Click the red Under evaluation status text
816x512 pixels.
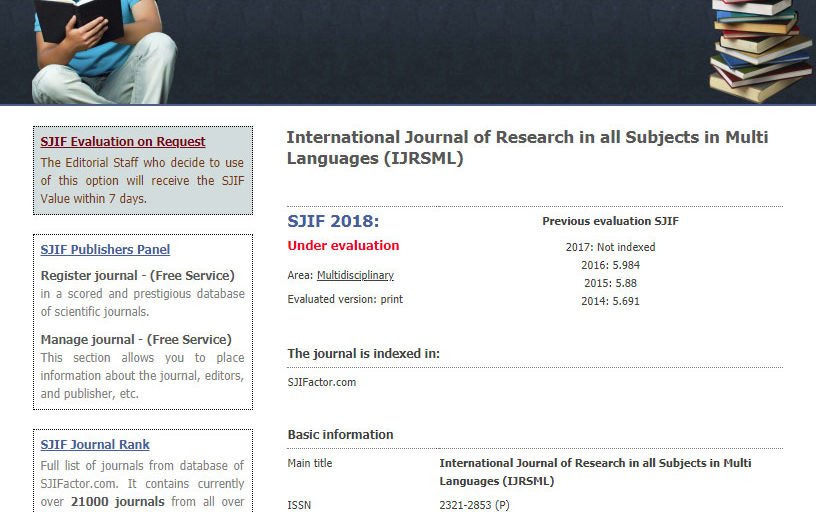[x=343, y=246]
